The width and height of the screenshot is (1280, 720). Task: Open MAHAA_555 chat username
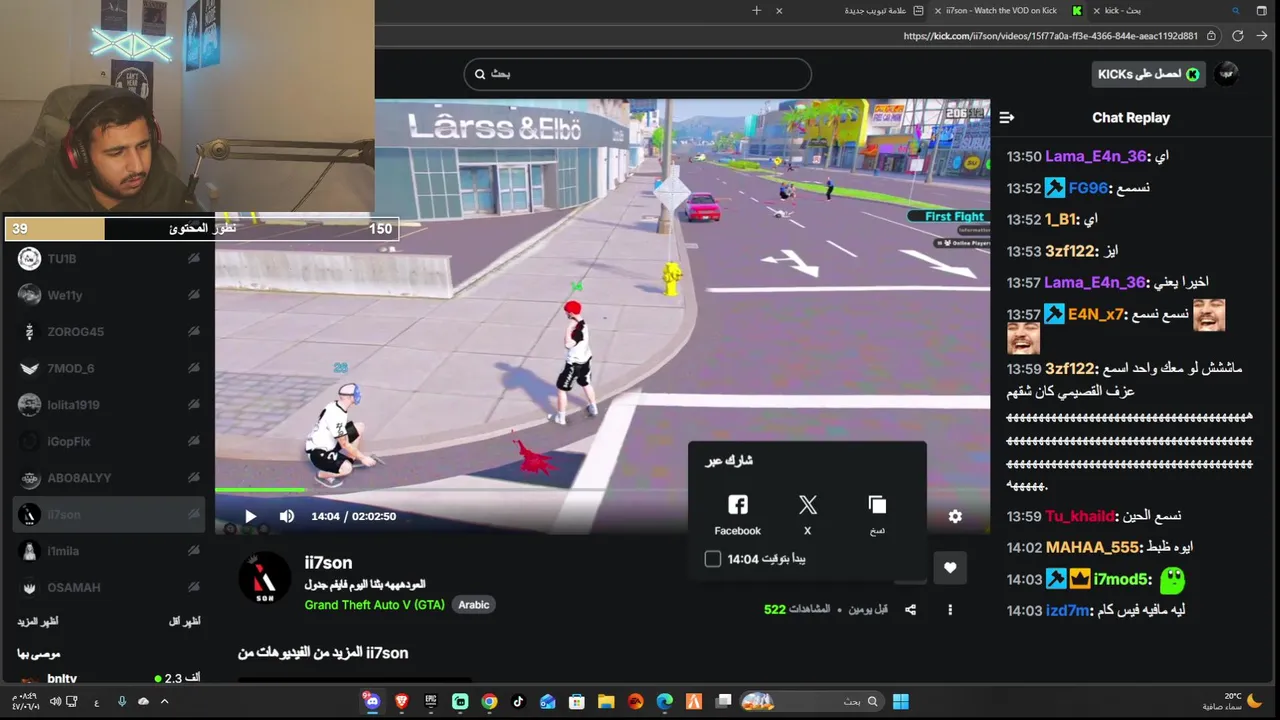tap(1093, 548)
